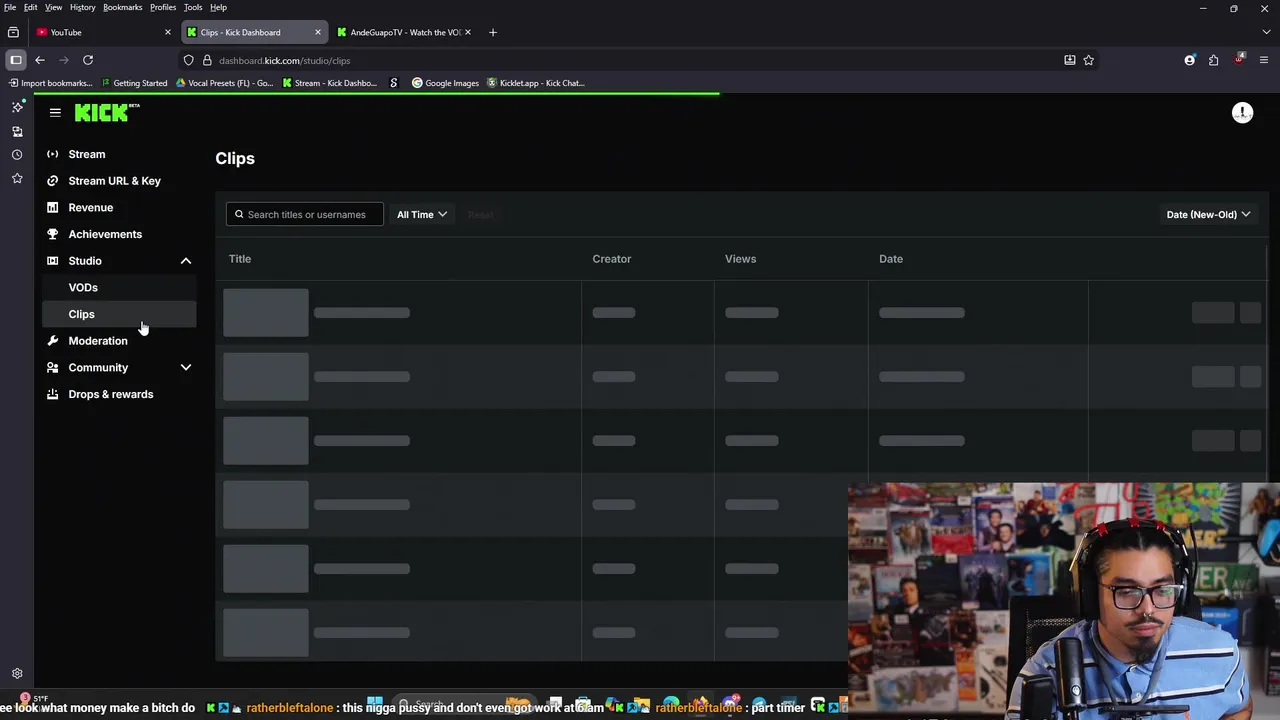1280x720 pixels.
Task: Bookmark this page with the star
Action: 1088,60
